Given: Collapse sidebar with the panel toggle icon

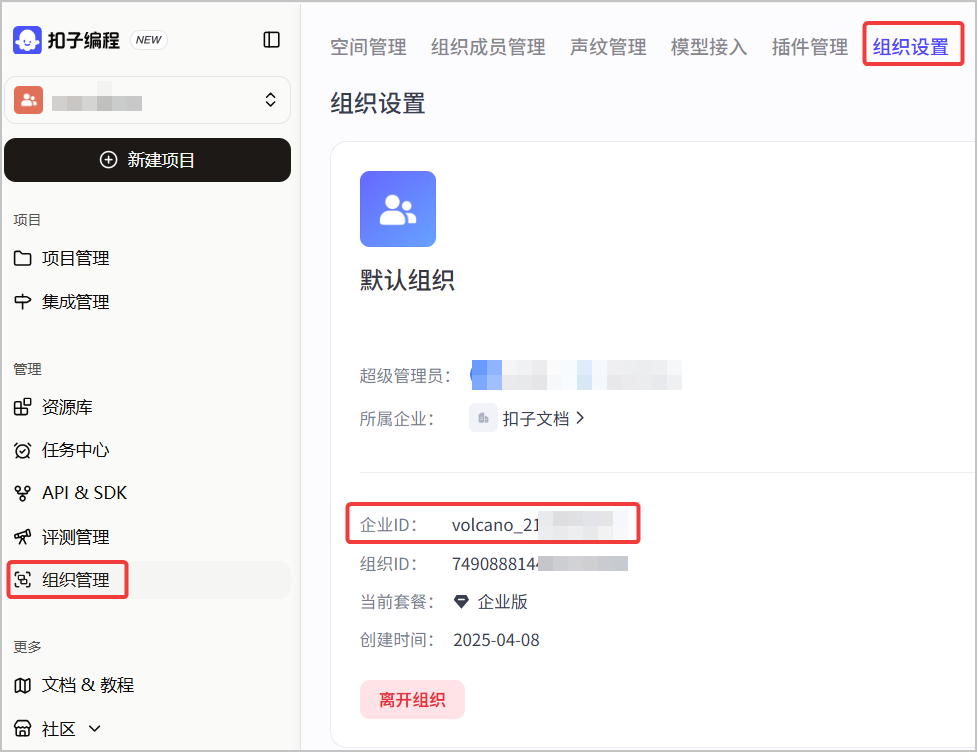Looking at the screenshot, I should (271, 40).
